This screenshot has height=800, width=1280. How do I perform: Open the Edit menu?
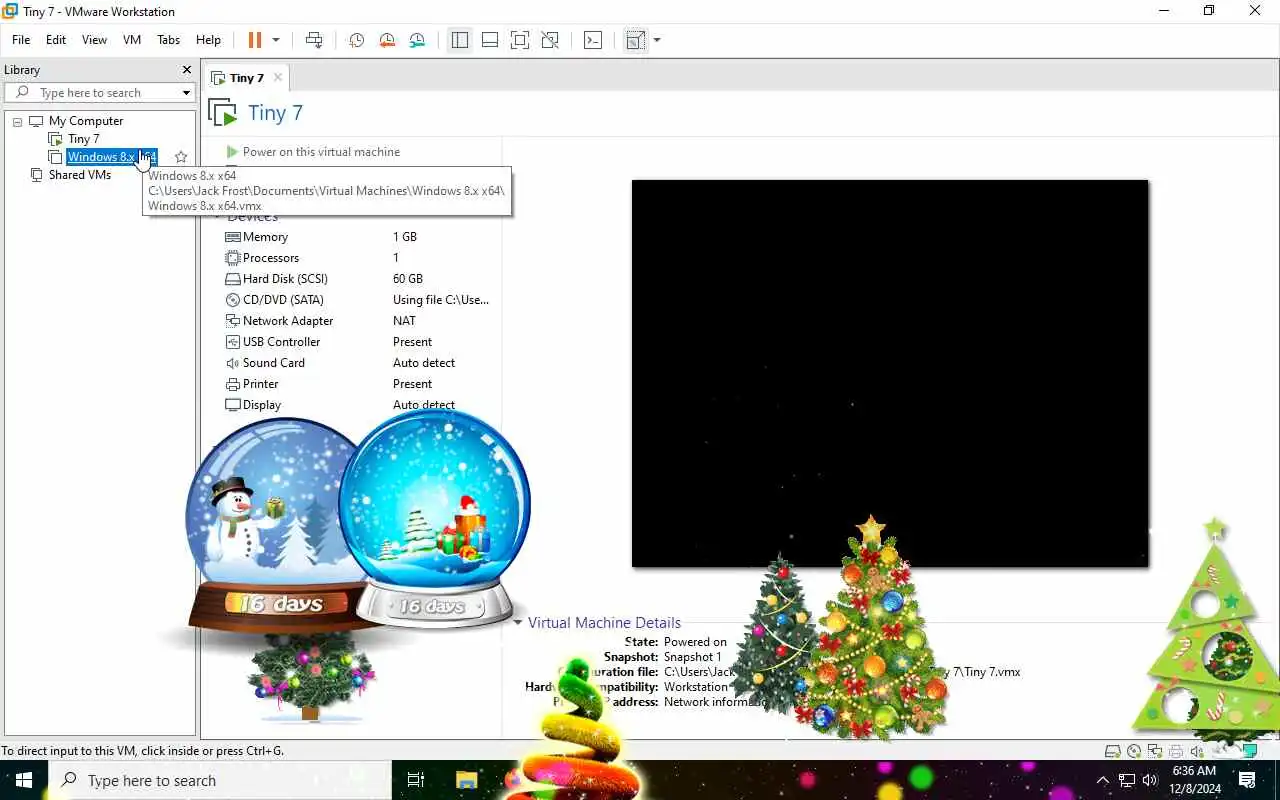(x=56, y=40)
